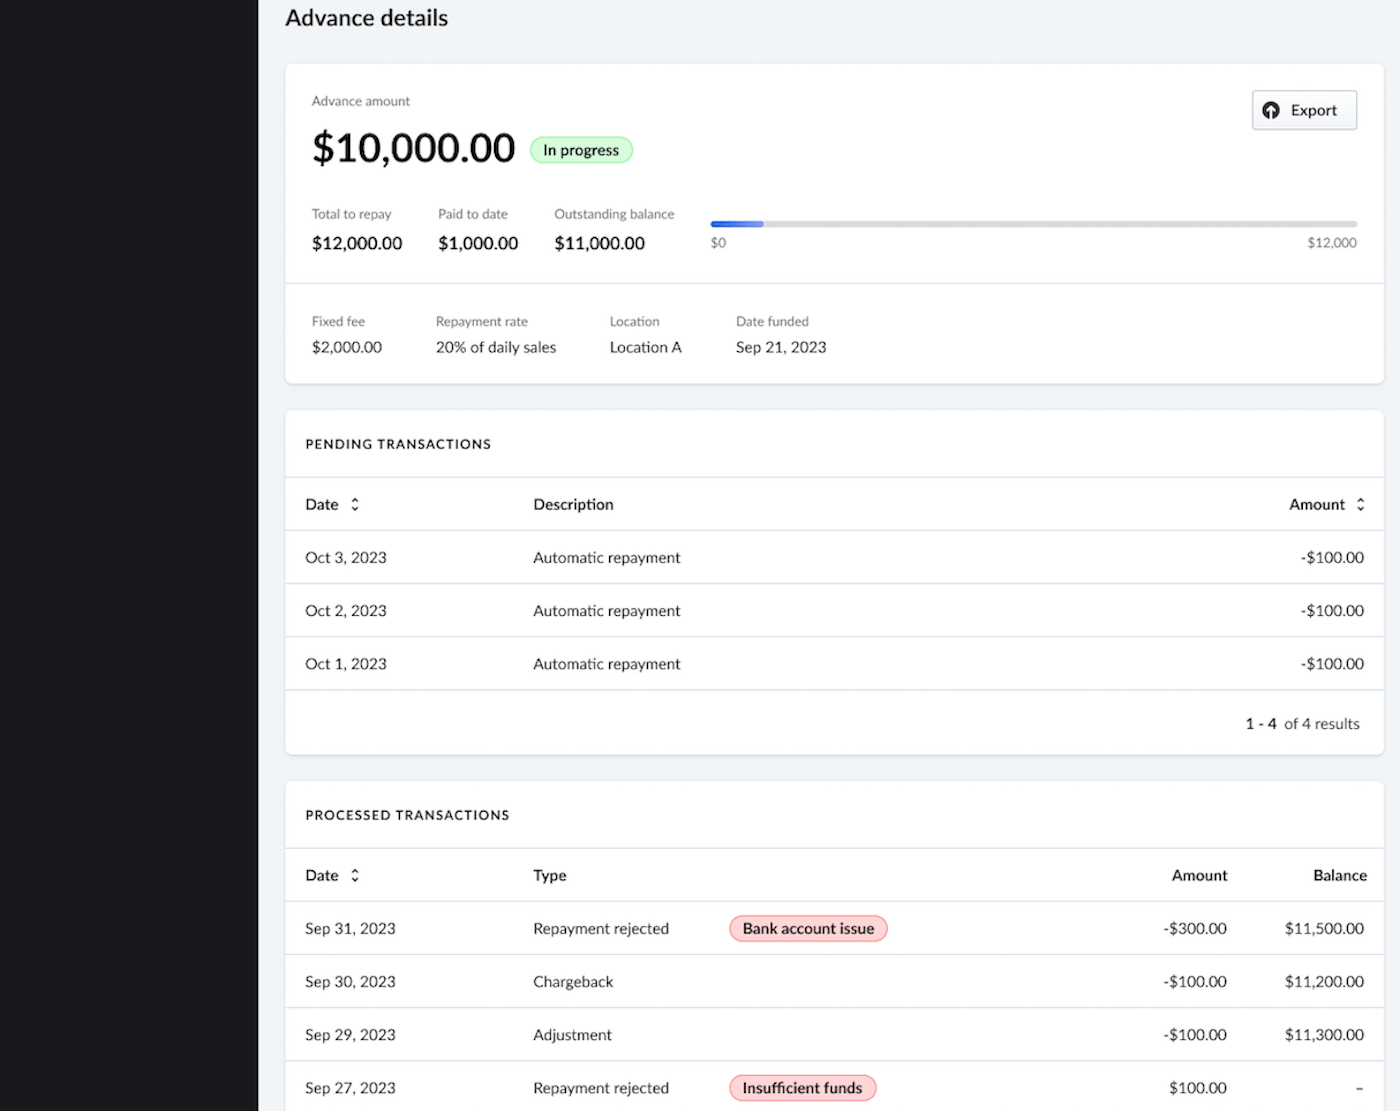
Task: Sort pending transactions by Amount arrows
Action: click(x=1360, y=505)
